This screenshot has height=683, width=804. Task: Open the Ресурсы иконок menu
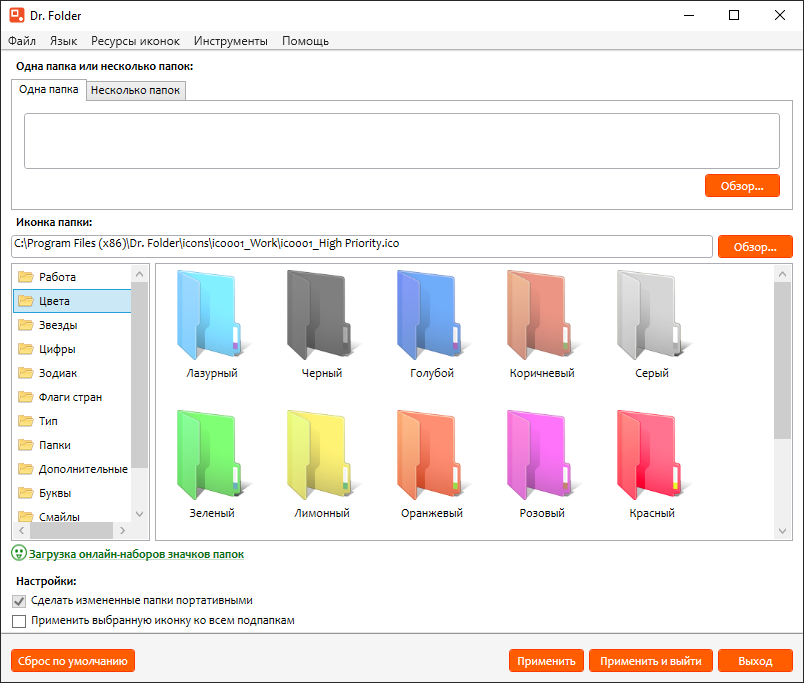click(x=135, y=41)
